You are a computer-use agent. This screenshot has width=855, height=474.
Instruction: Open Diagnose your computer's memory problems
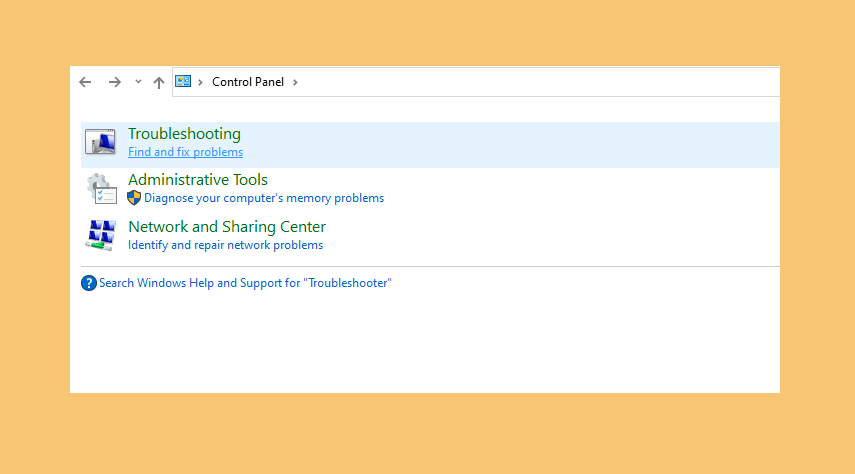[x=264, y=198]
